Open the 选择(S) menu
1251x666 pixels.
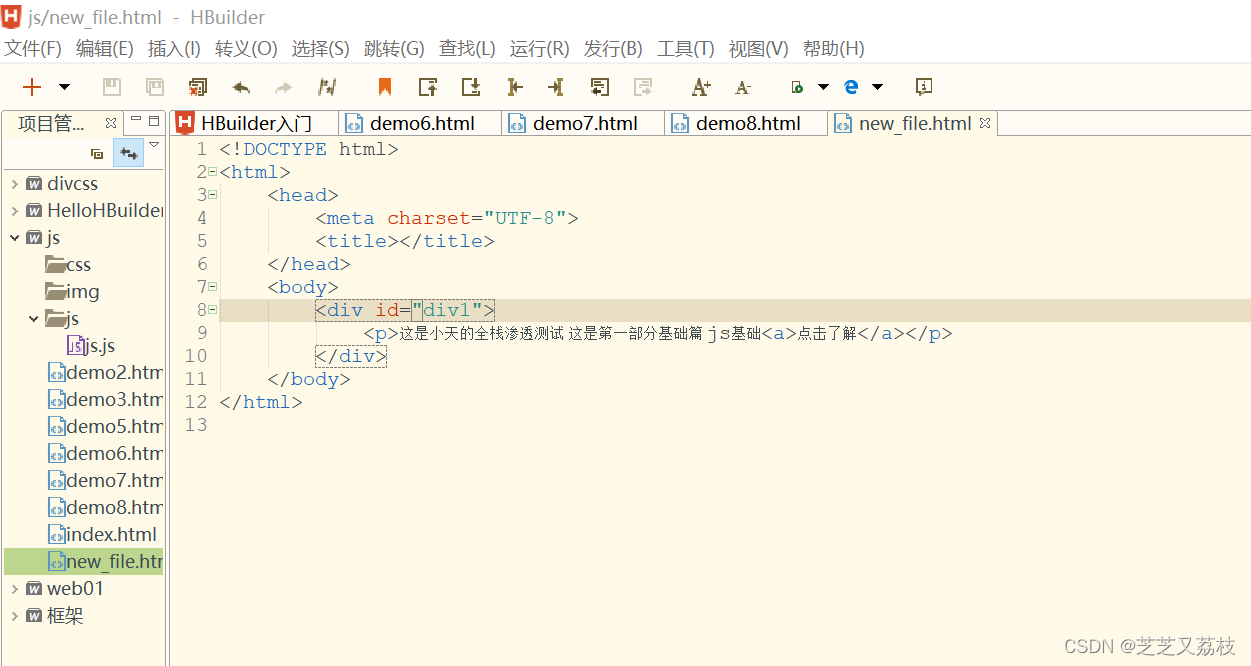[x=321, y=49]
